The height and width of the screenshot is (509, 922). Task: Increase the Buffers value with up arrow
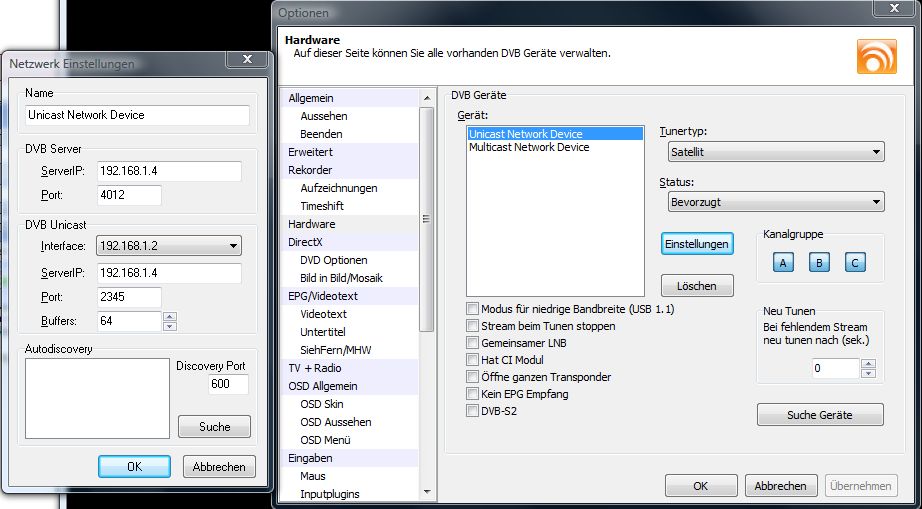(x=169, y=317)
